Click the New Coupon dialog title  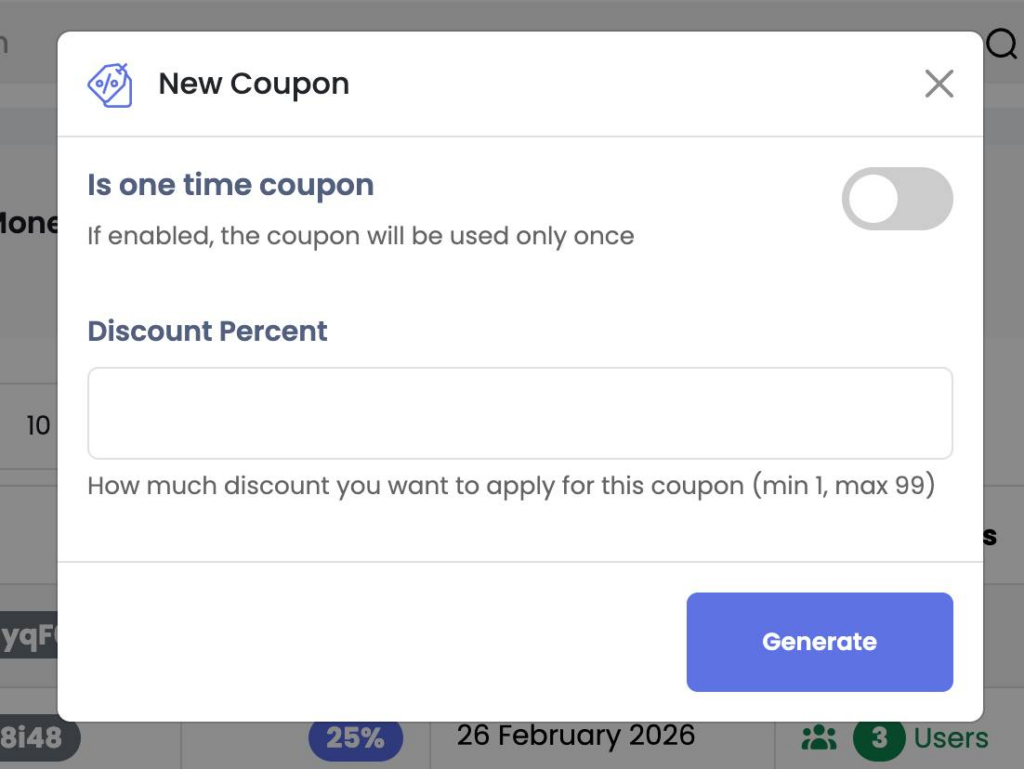point(254,84)
